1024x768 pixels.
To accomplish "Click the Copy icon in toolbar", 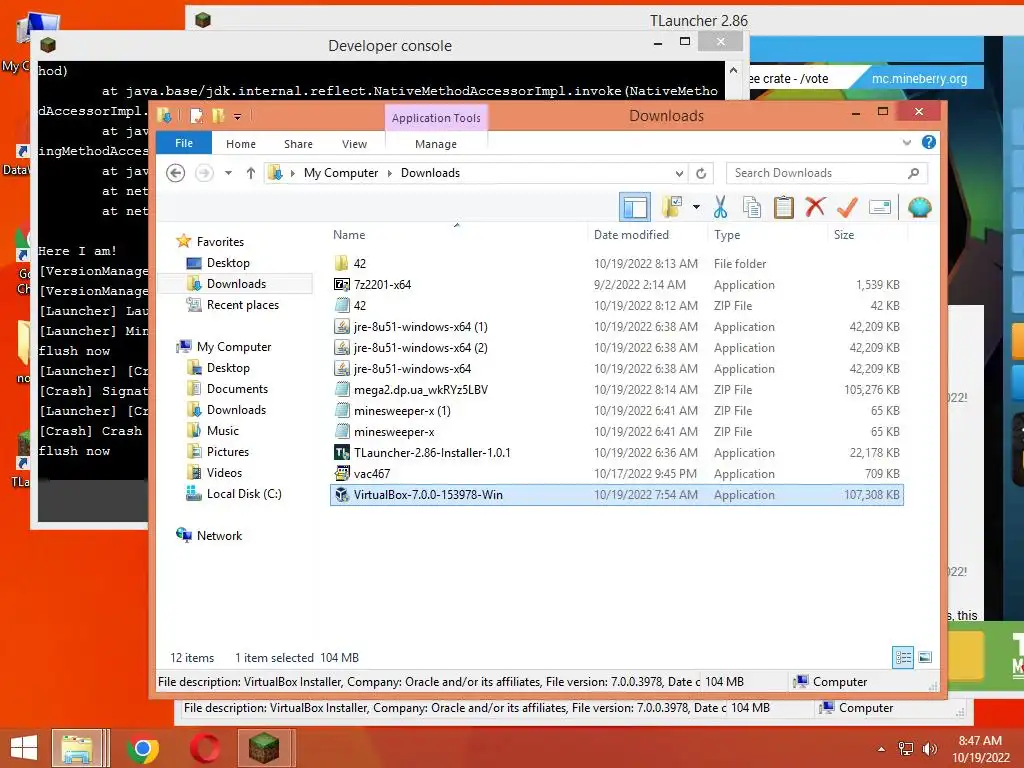I will click(752, 208).
